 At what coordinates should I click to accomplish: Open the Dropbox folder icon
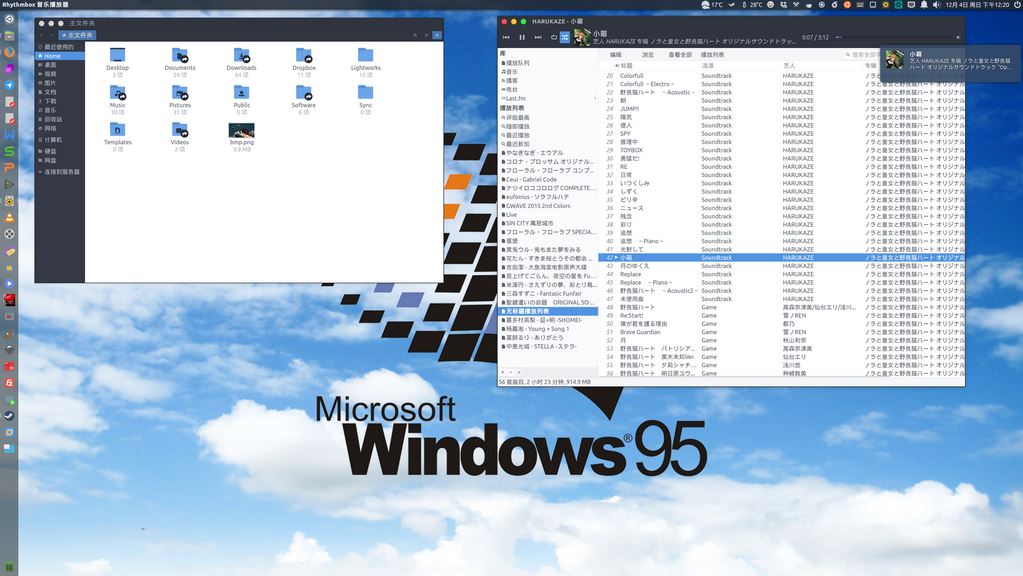[304, 55]
